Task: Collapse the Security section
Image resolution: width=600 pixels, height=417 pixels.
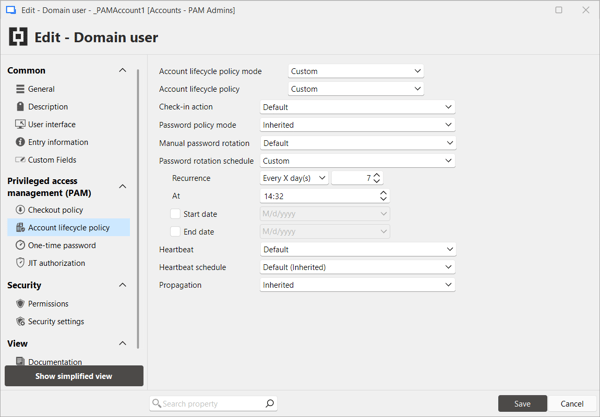Action: pos(122,285)
